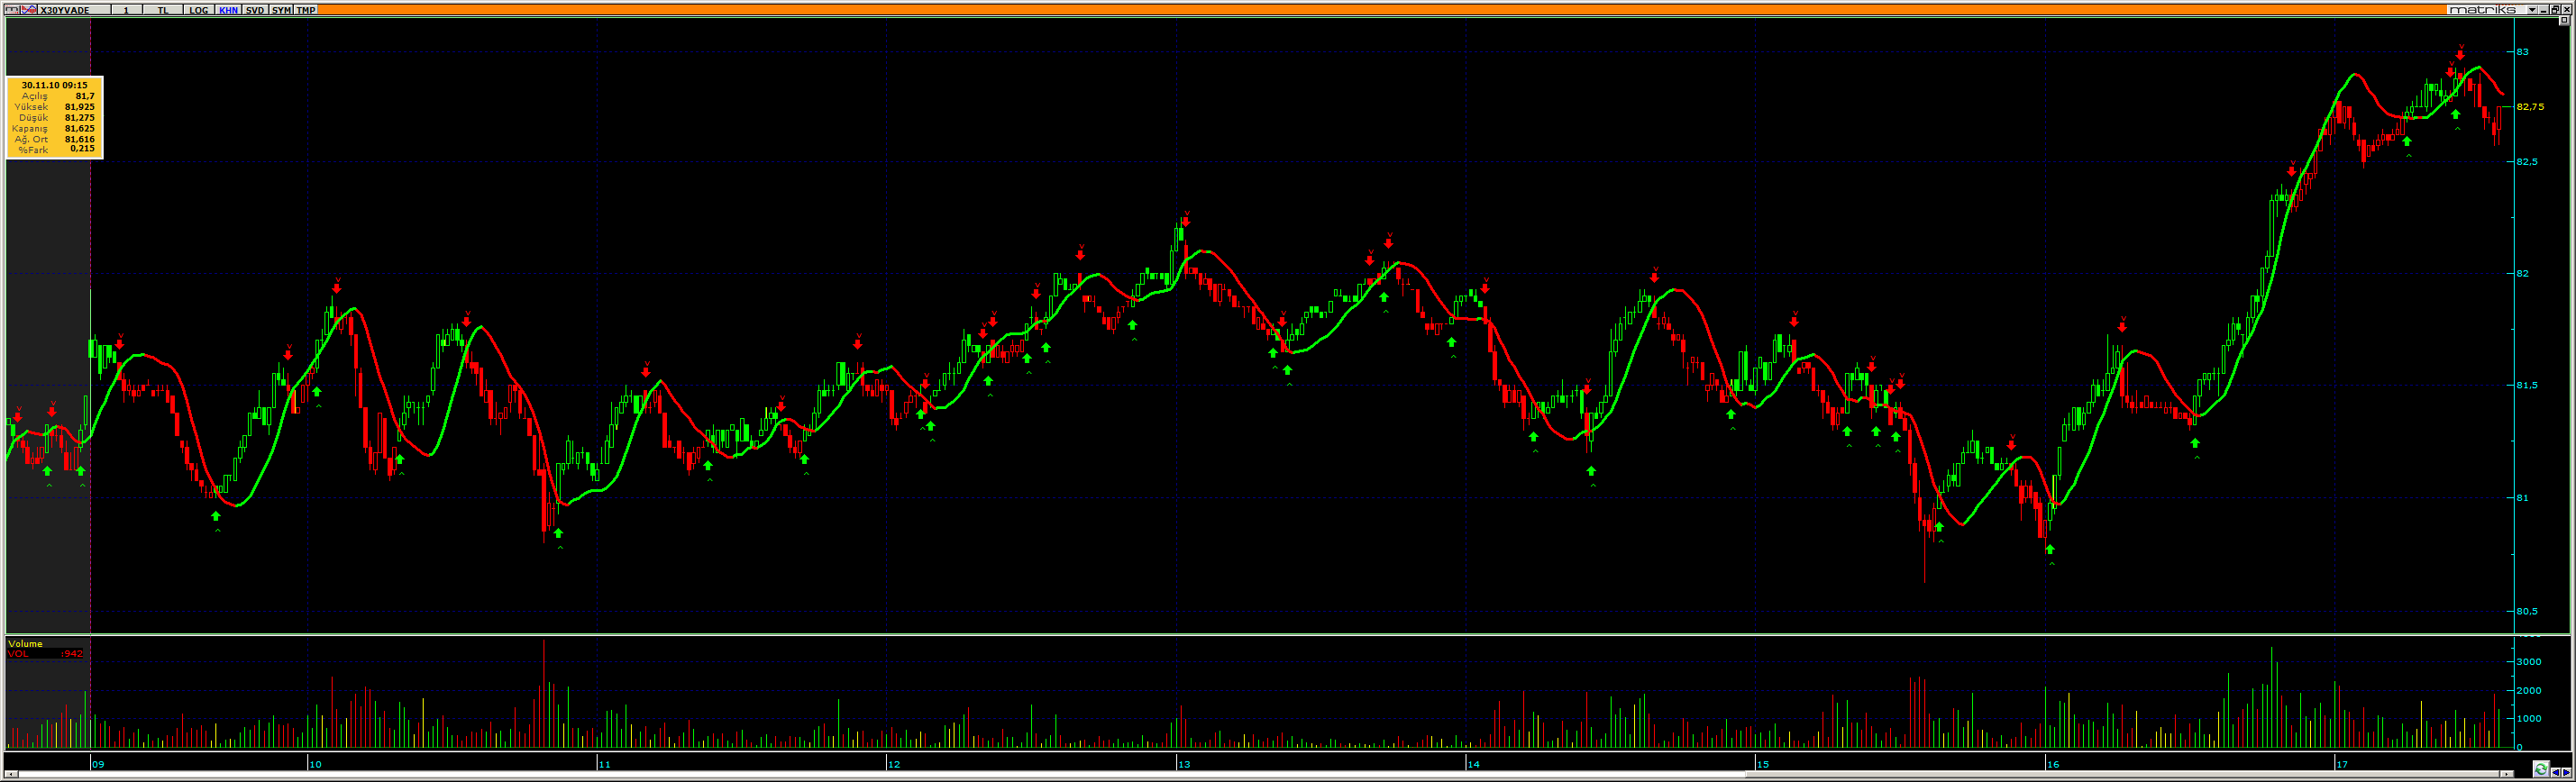The image size is (2576, 782).
Task: Click the 83 price axis label
Action: [2522, 51]
